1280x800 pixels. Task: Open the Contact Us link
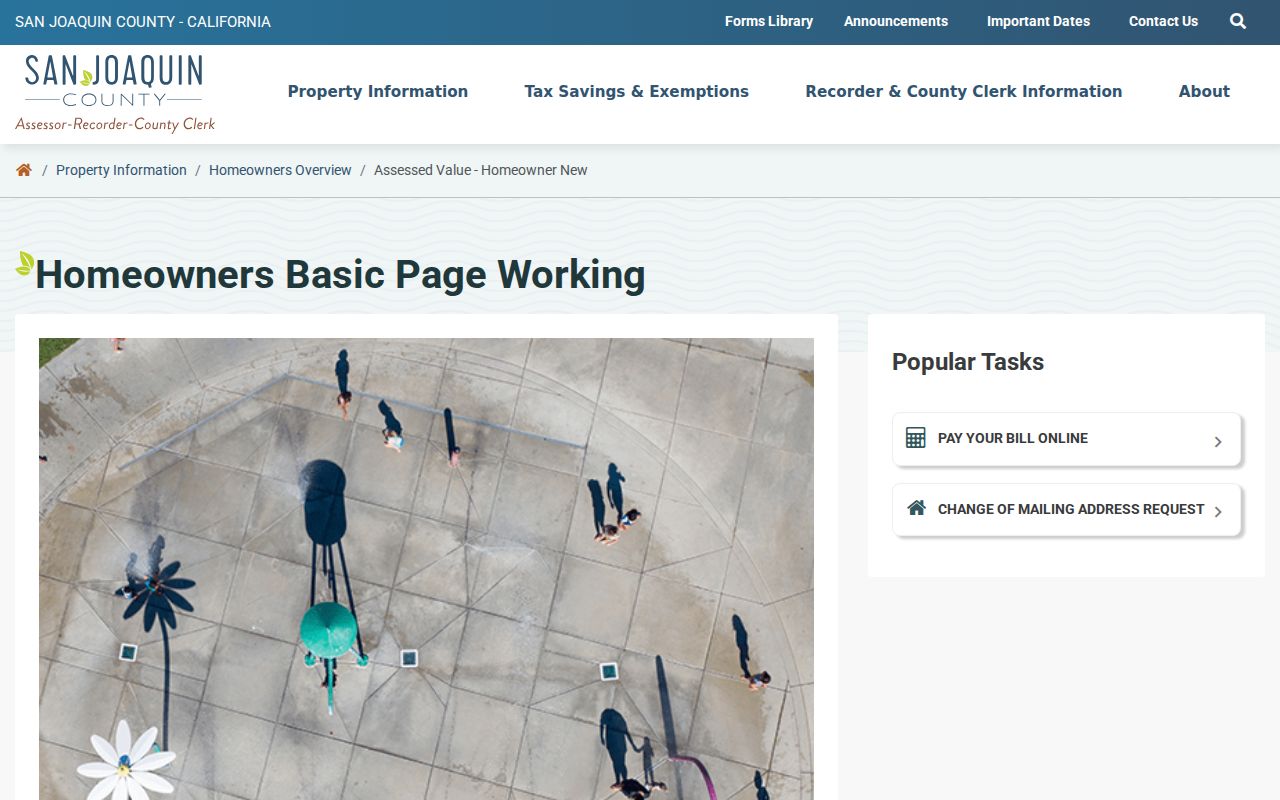coord(1163,21)
